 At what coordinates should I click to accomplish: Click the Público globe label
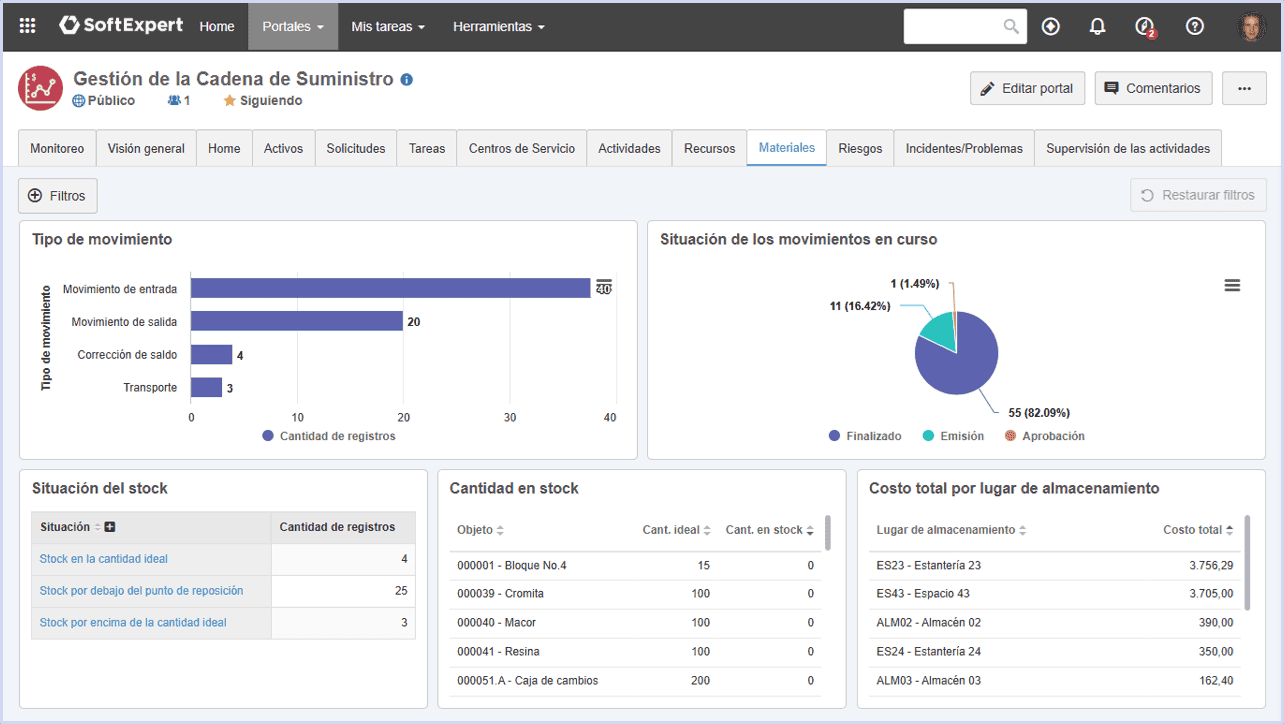[x=103, y=100]
